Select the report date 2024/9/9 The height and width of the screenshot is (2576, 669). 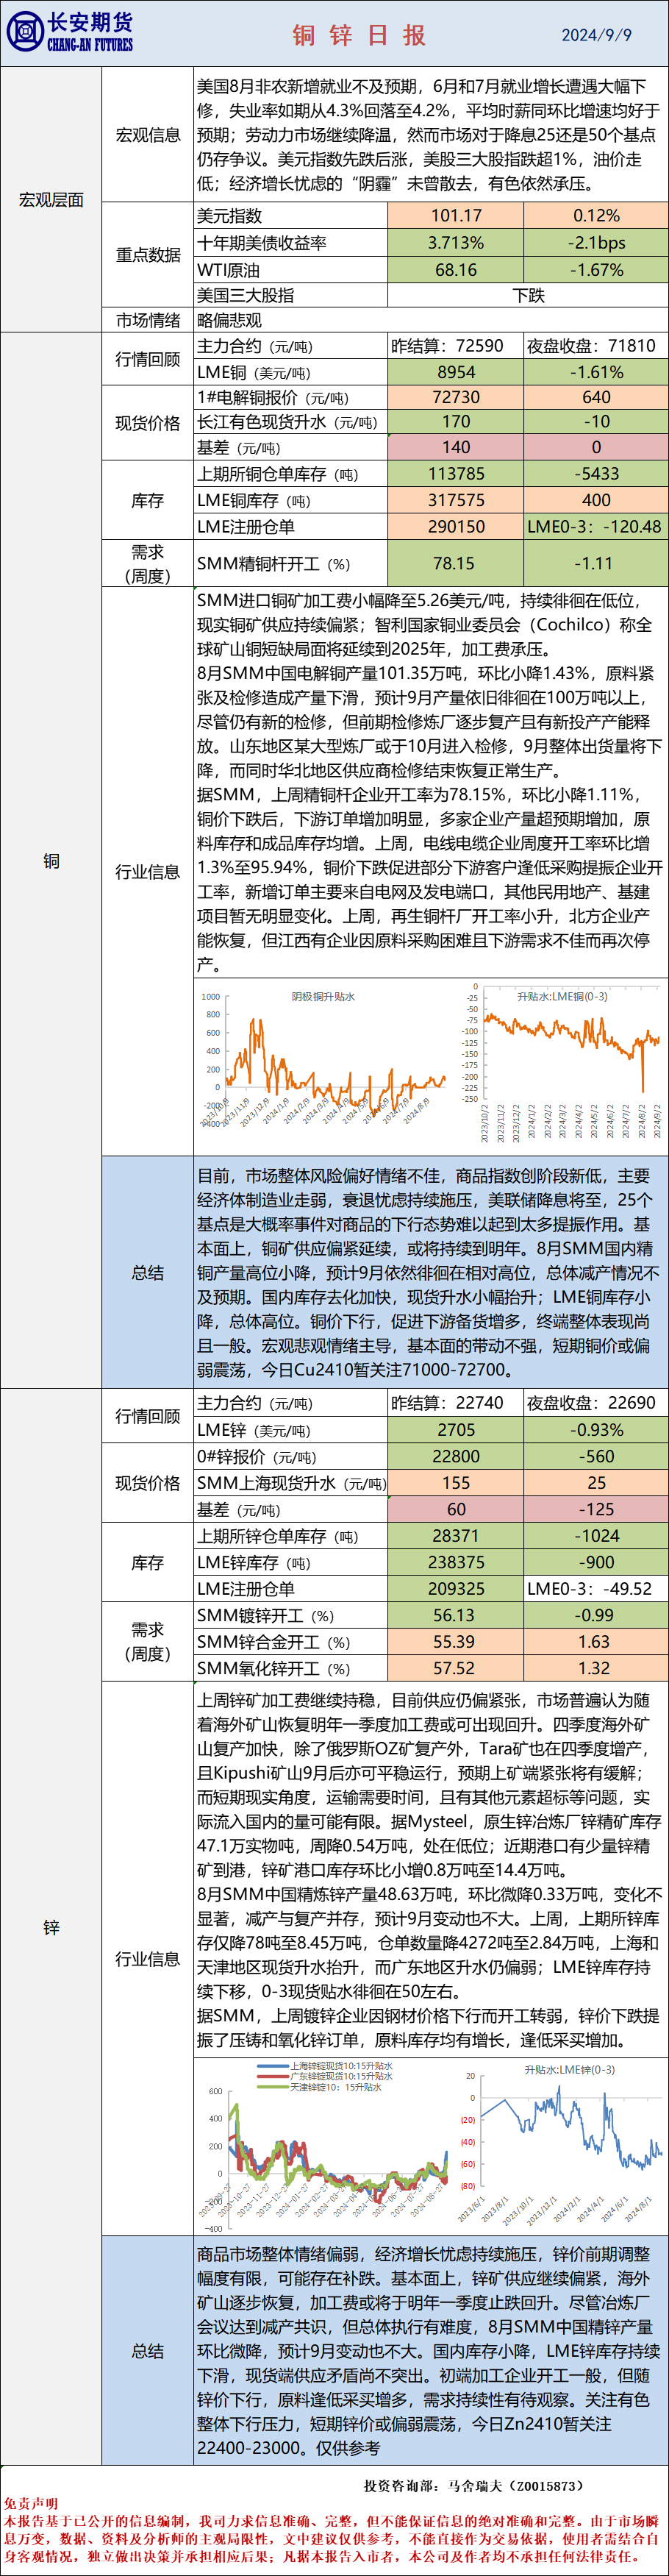coord(596,35)
